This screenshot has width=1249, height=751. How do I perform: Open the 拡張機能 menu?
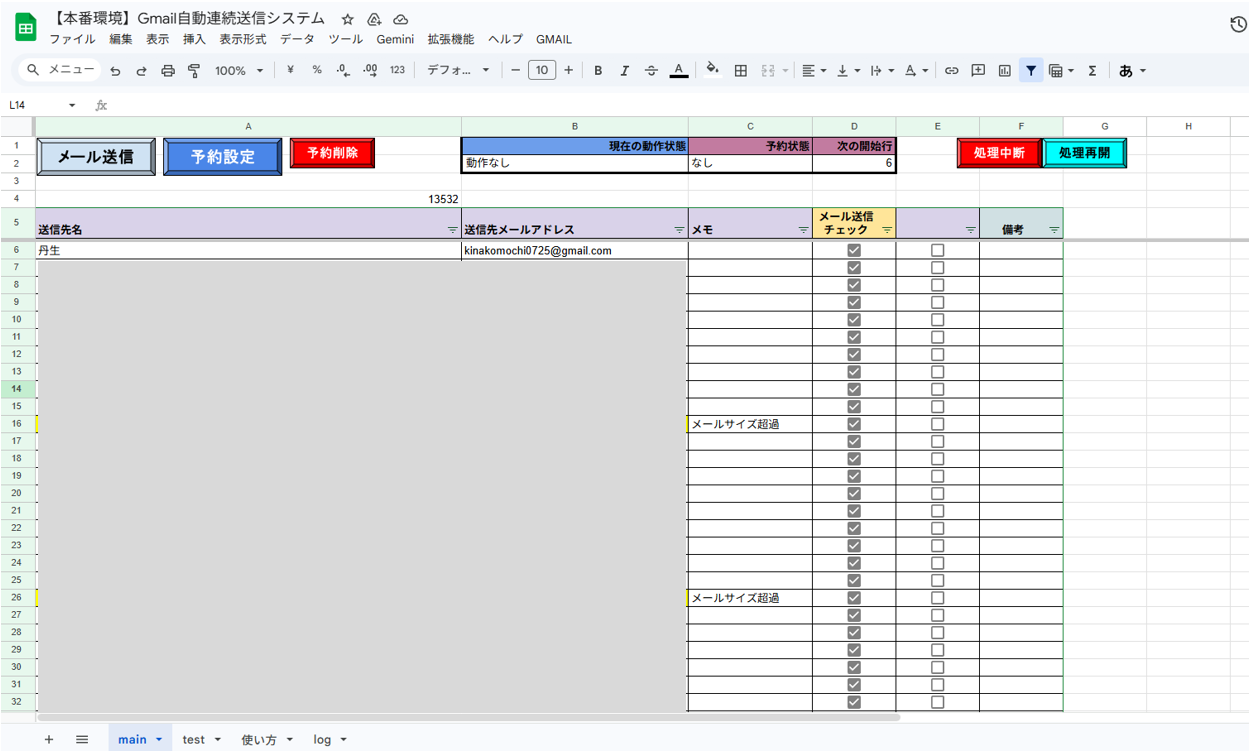click(450, 39)
